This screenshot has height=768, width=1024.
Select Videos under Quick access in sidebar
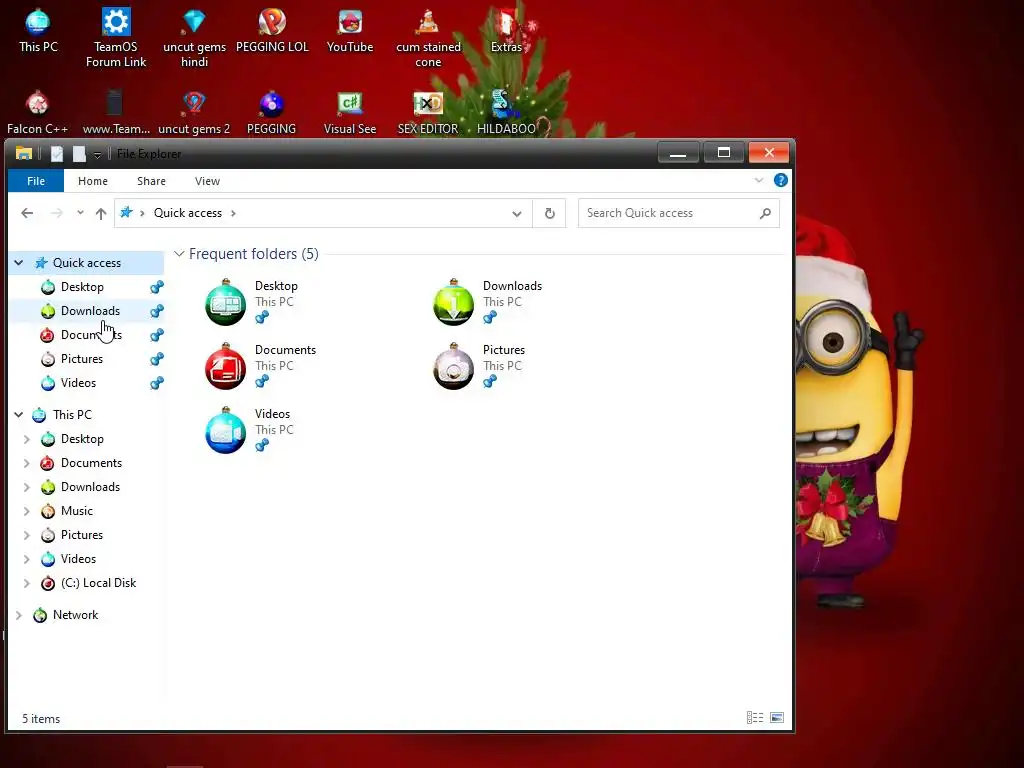click(x=78, y=383)
